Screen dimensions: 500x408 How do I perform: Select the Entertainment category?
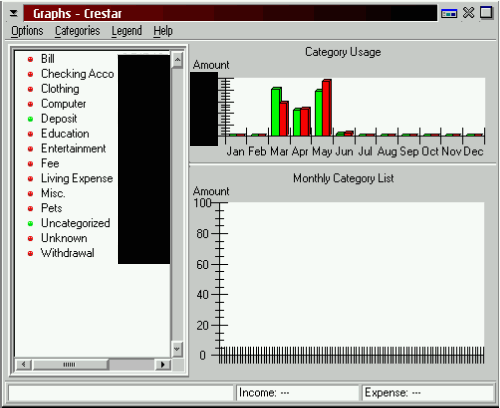point(73,149)
